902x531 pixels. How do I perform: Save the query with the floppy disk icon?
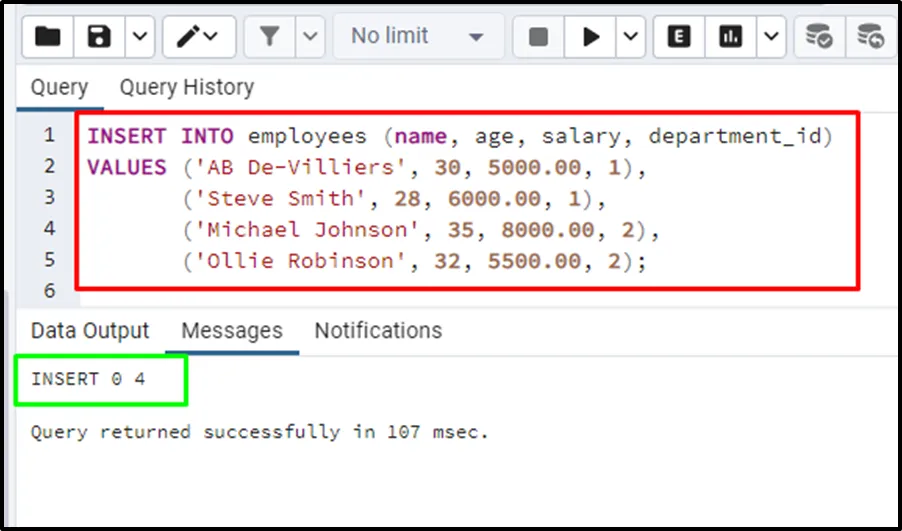pyautogui.click(x=100, y=37)
